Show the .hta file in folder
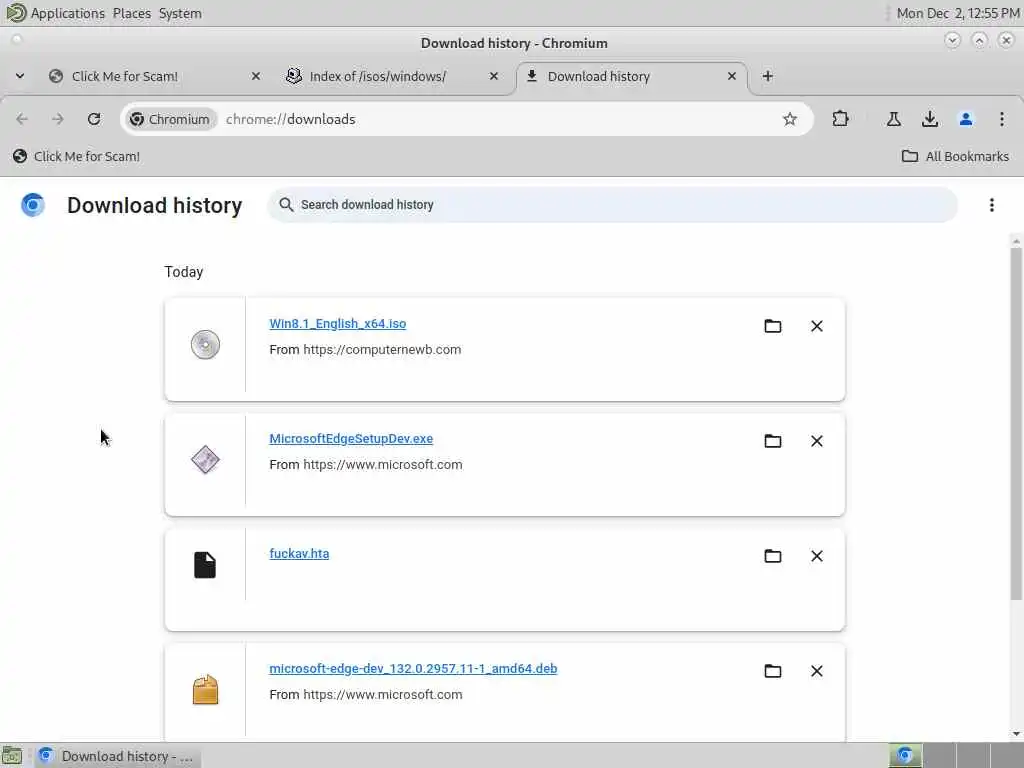The height and width of the screenshot is (768, 1024). click(772, 556)
